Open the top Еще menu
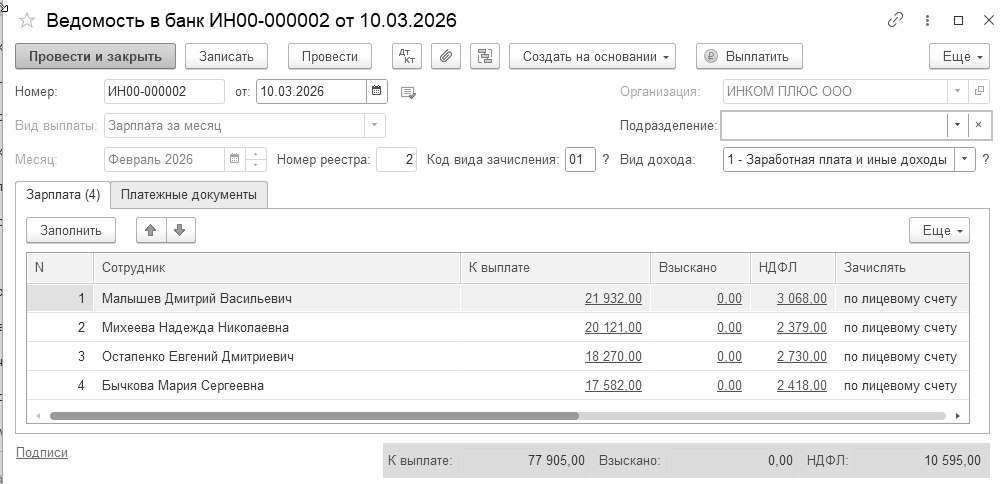Viewport: 1001px width, 484px height. point(958,56)
